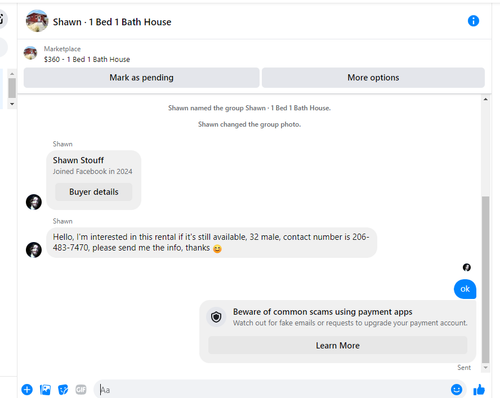Click Shawn's message about the rental

(211, 243)
